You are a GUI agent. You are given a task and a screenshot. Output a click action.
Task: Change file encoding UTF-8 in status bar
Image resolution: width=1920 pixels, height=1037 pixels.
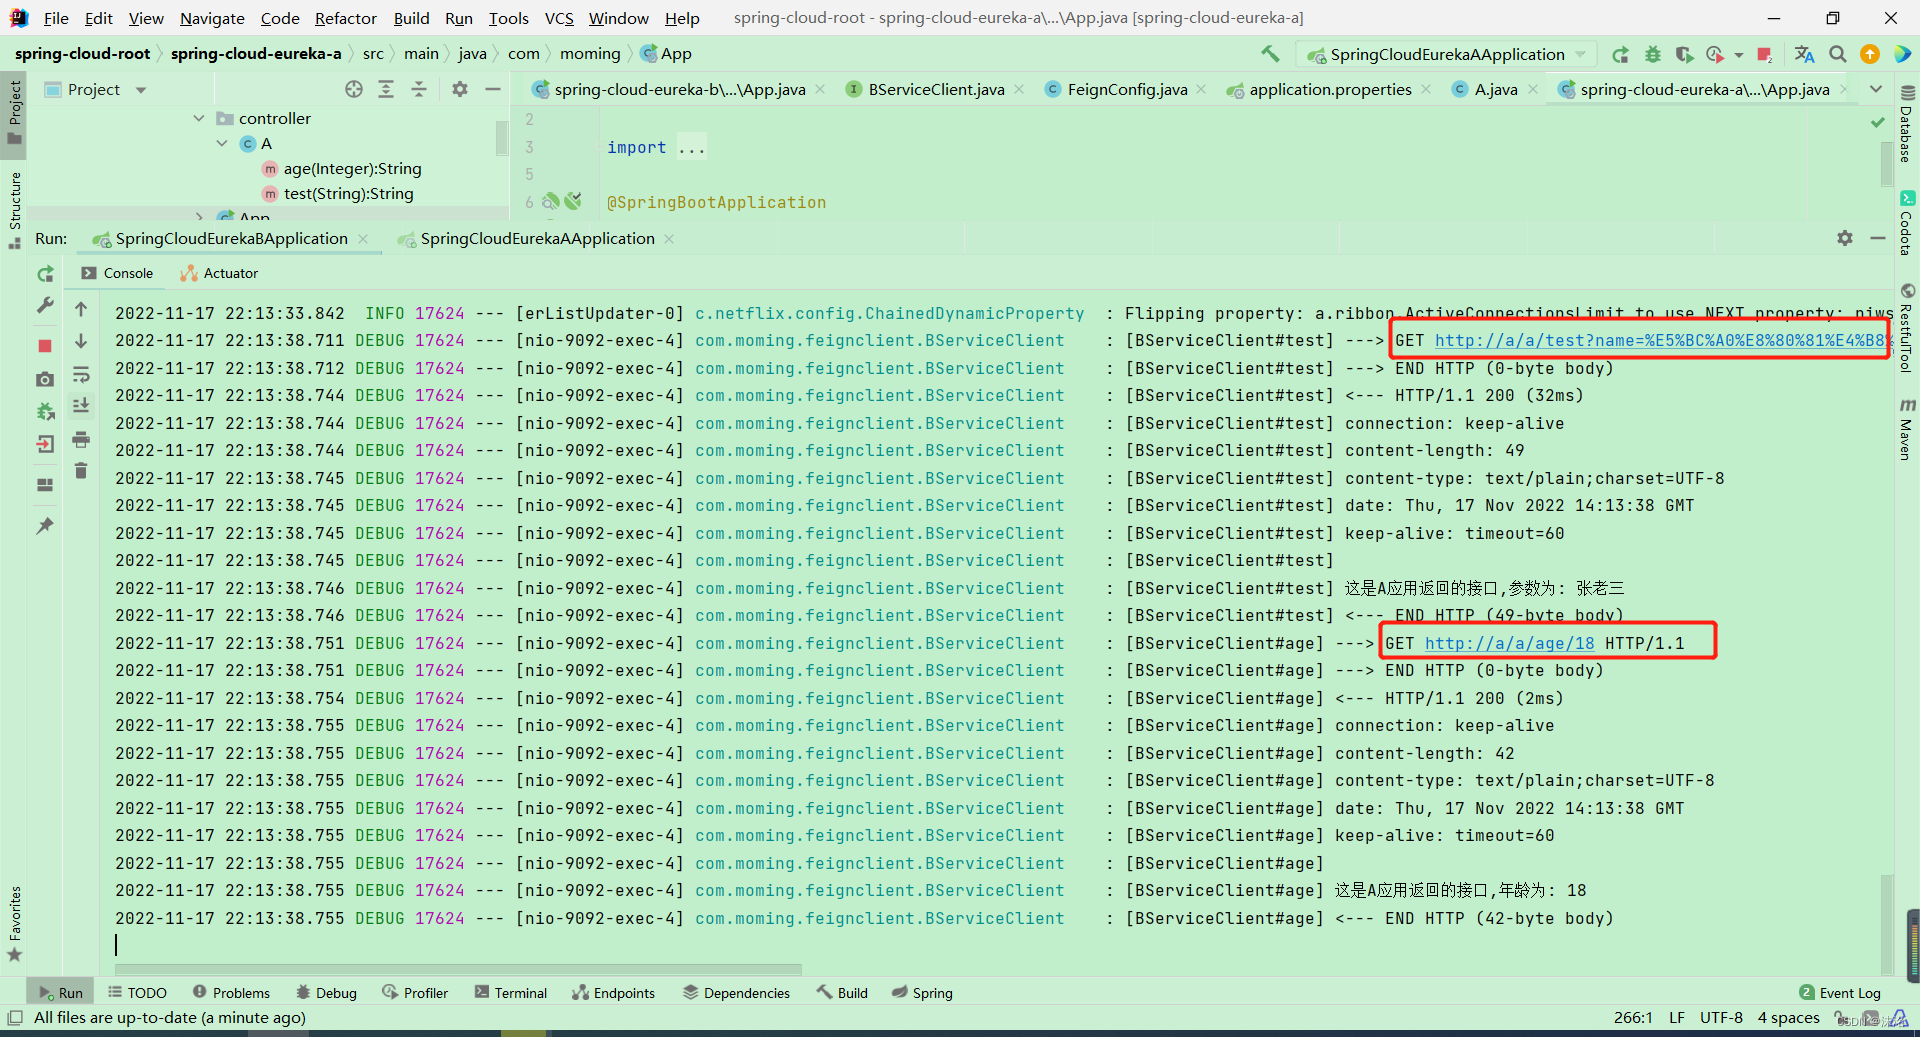click(1721, 1018)
